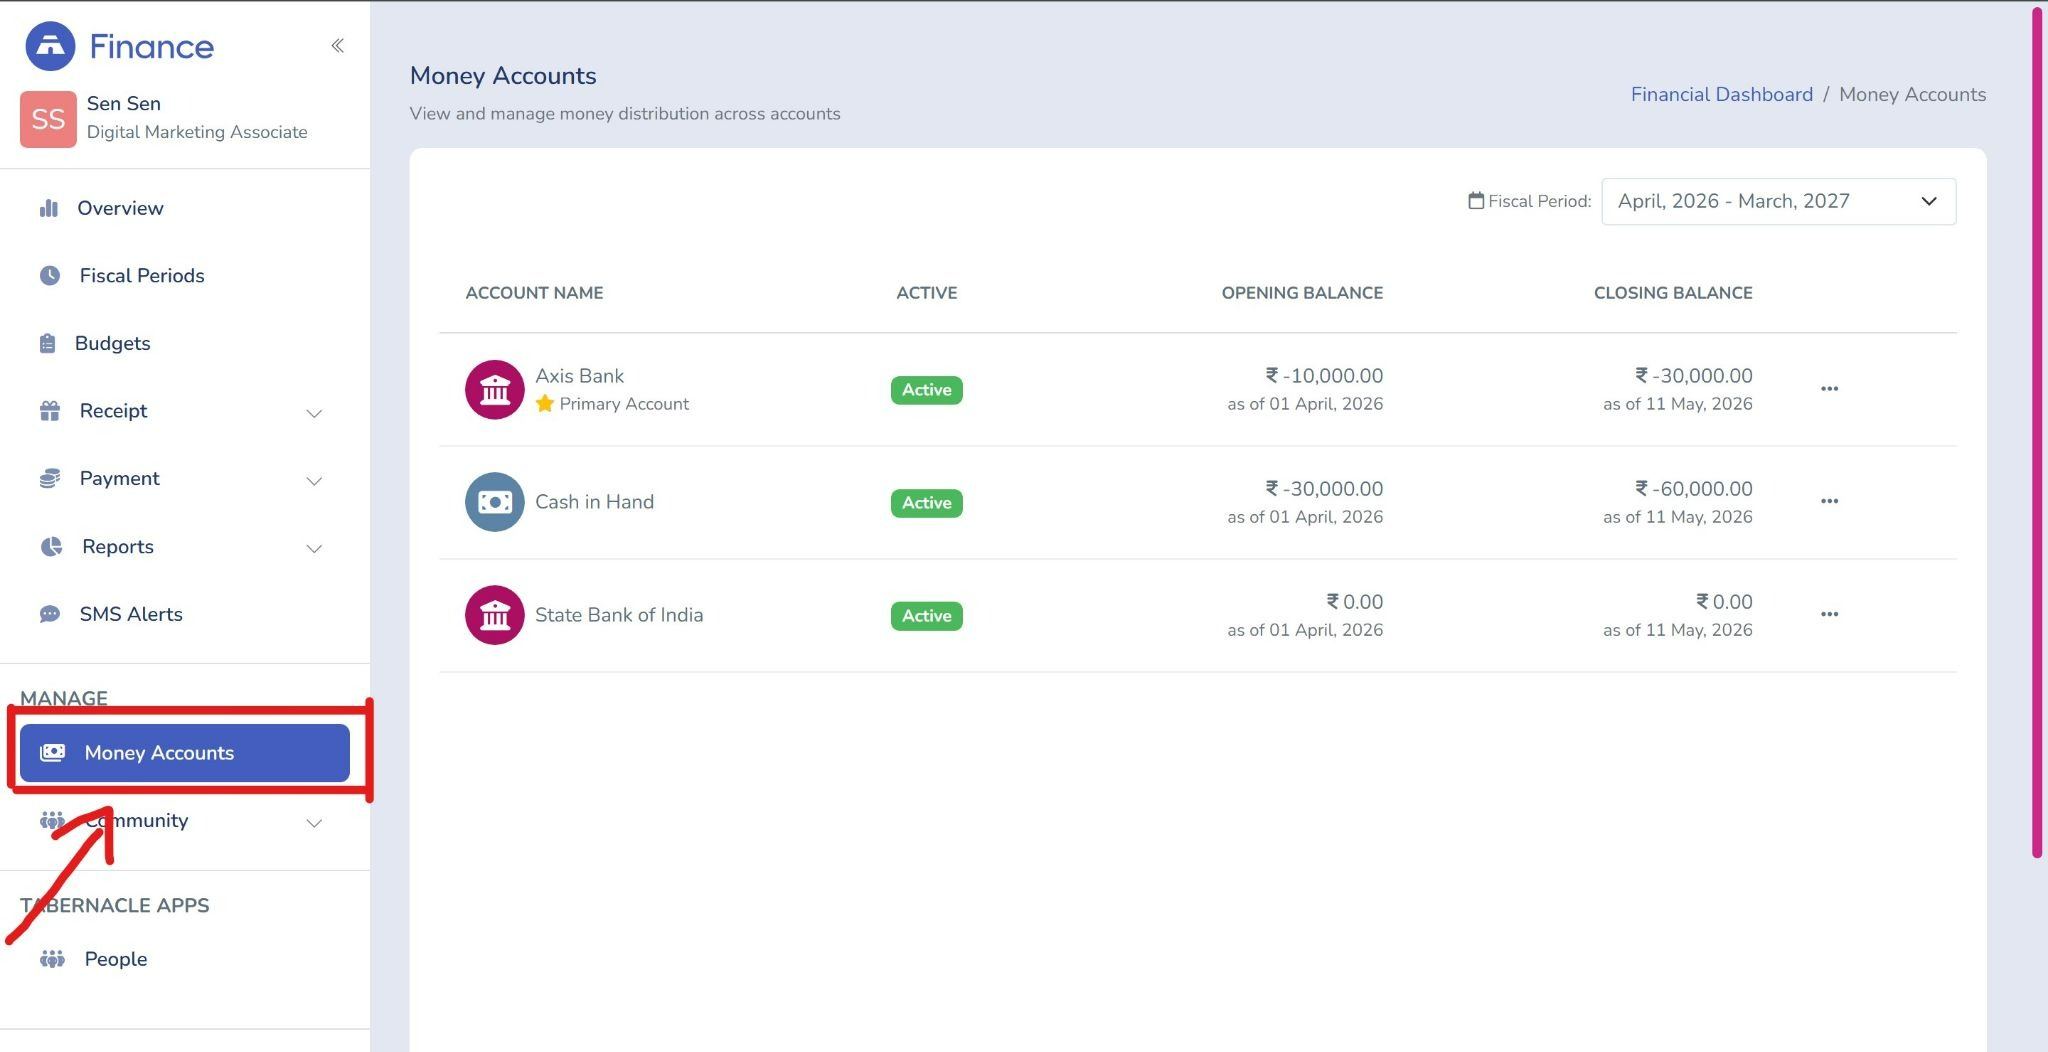This screenshot has width=2048, height=1052.
Task: Click the SS user avatar
Action: (x=48, y=119)
